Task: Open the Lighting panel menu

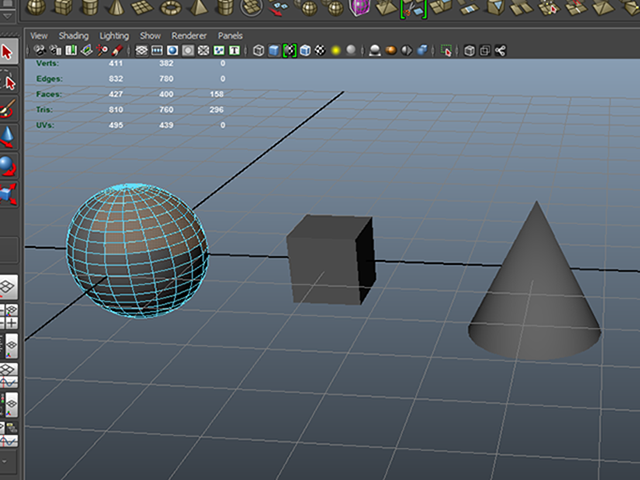Action: click(114, 36)
